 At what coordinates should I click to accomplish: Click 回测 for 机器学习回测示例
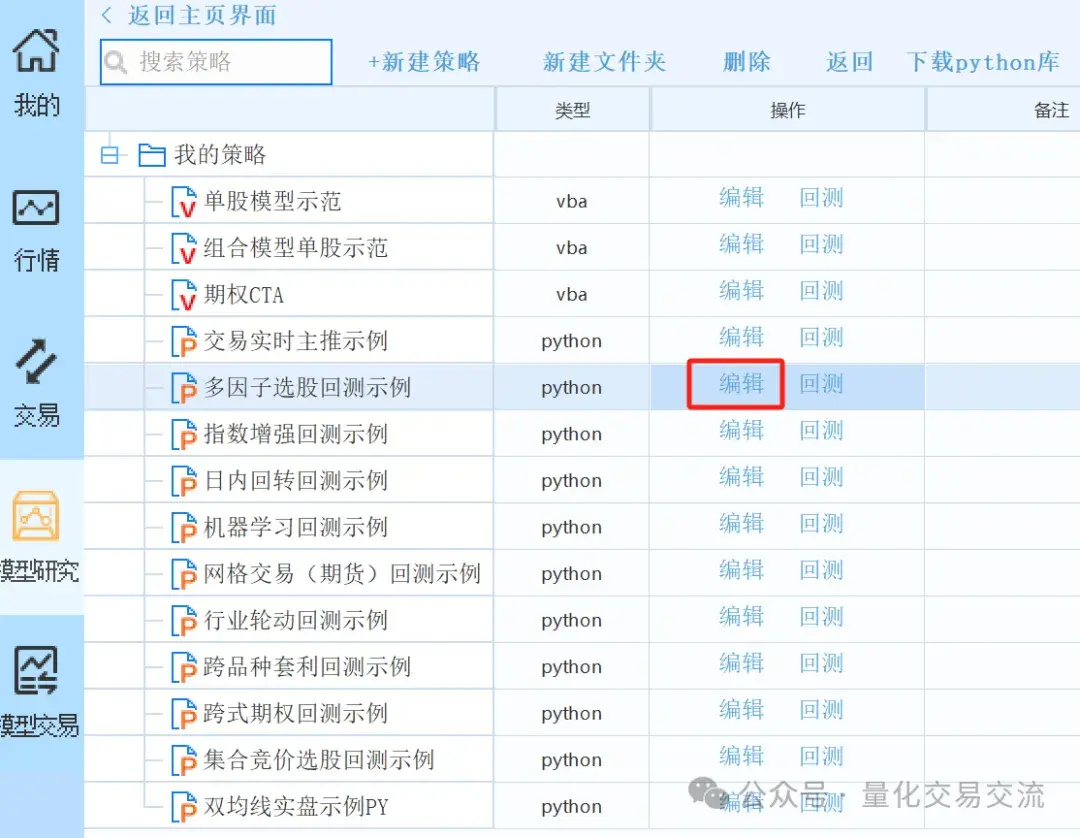click(821, 523)
